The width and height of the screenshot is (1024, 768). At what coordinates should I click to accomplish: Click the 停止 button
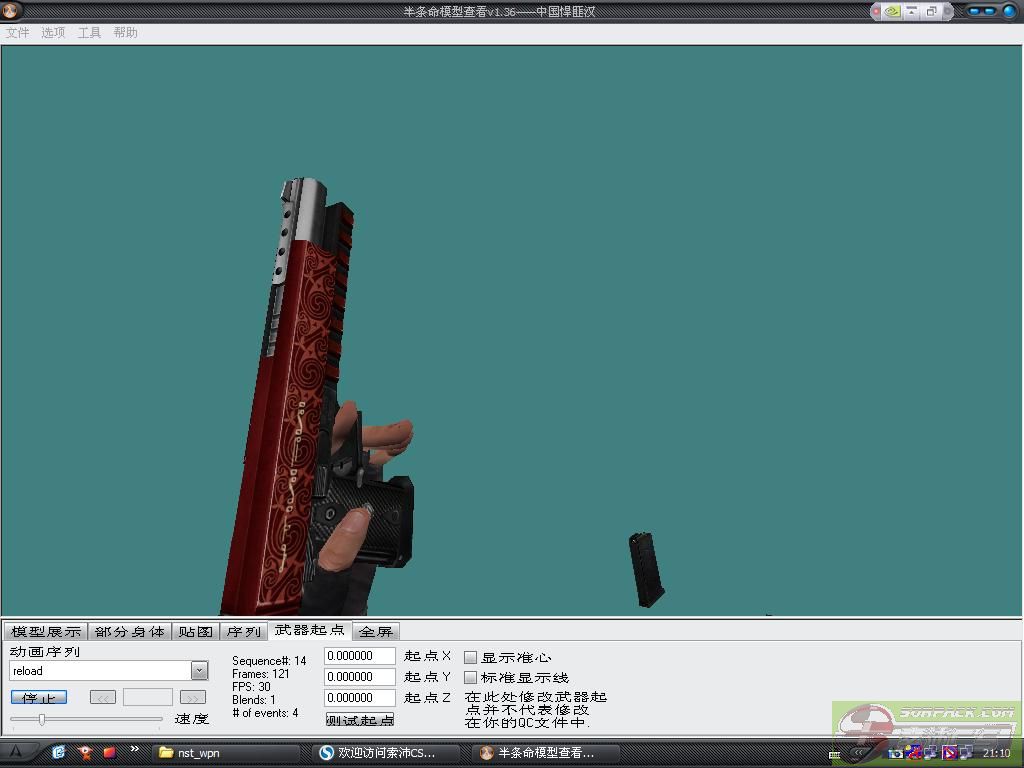click(39, 697)
